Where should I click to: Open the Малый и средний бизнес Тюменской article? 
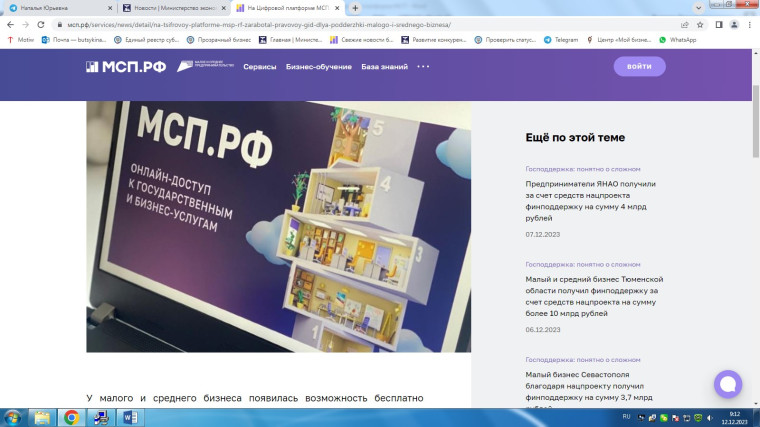594,296
